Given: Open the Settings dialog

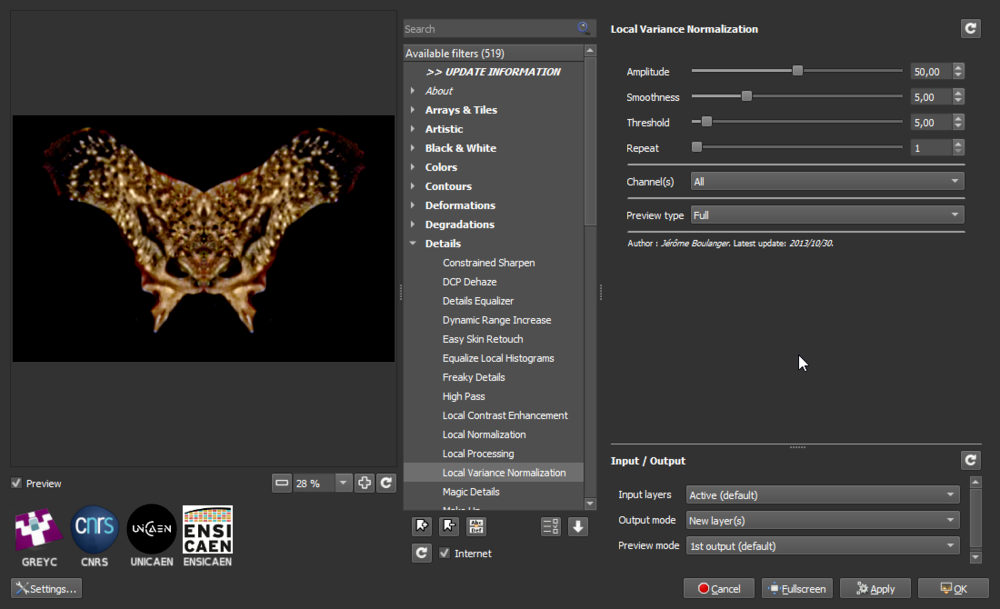Looking at the screenshot, I should pyautogui.click(x=46, y=589).
